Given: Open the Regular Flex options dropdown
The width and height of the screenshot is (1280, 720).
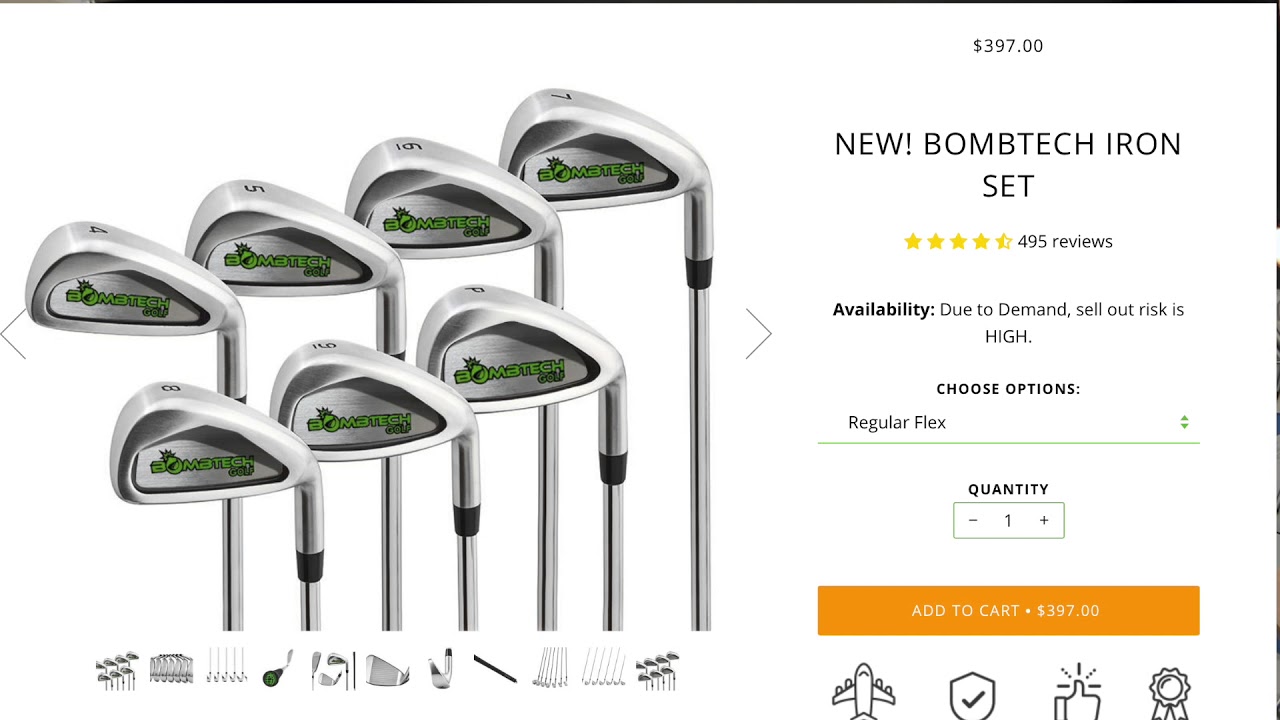Looking at the screenshot, I should click(x=1008, y=422).
